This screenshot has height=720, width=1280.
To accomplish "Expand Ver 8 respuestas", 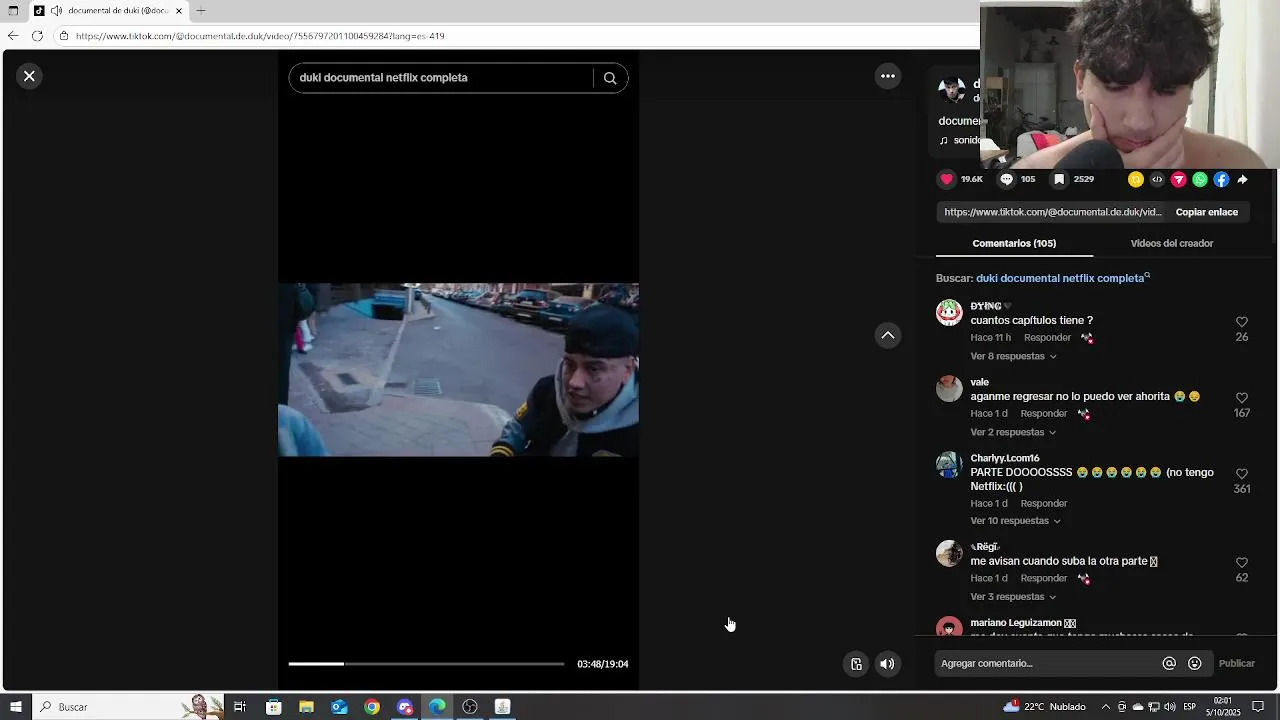I will click(1013, 356).
